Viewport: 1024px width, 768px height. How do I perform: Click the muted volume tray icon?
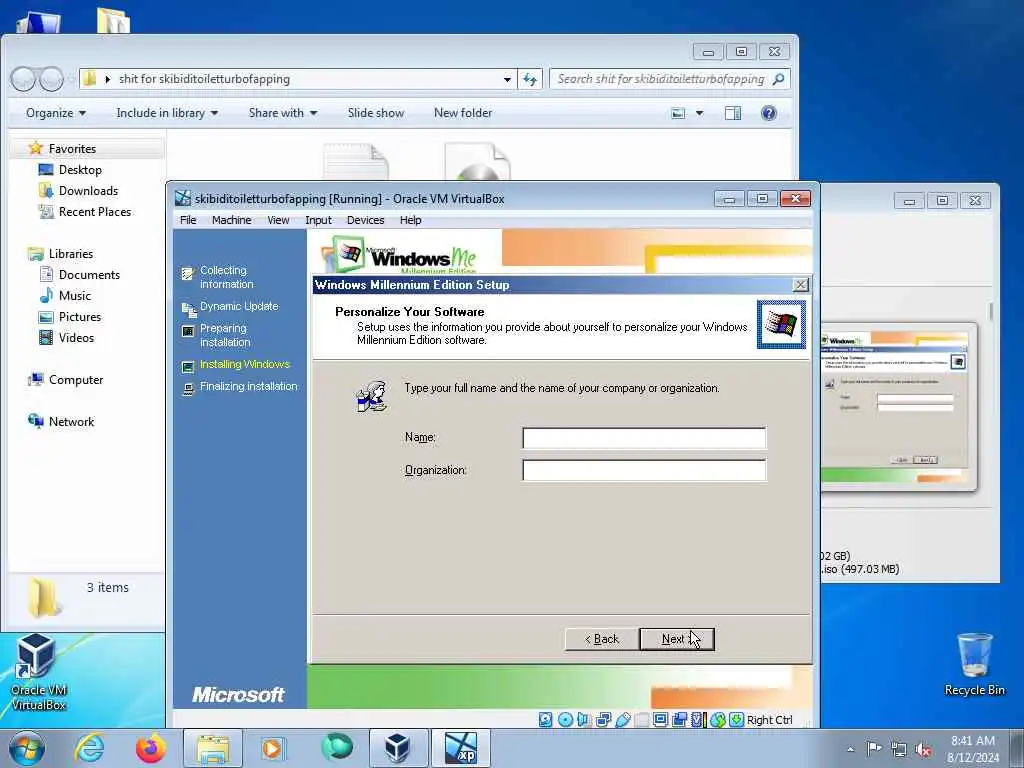tap(923, 750)
